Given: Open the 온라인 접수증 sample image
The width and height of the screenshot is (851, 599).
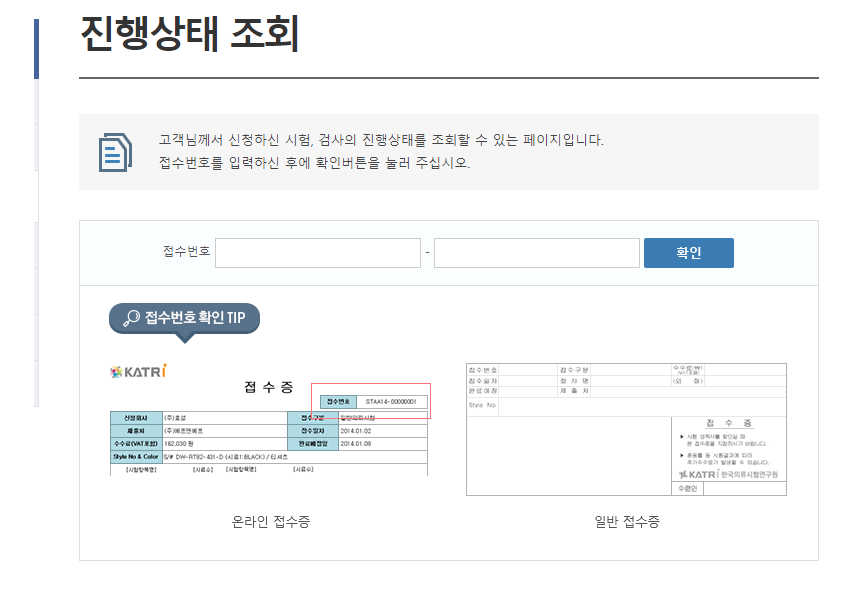Looking at the screenshot, I should (x=270, y=420).
